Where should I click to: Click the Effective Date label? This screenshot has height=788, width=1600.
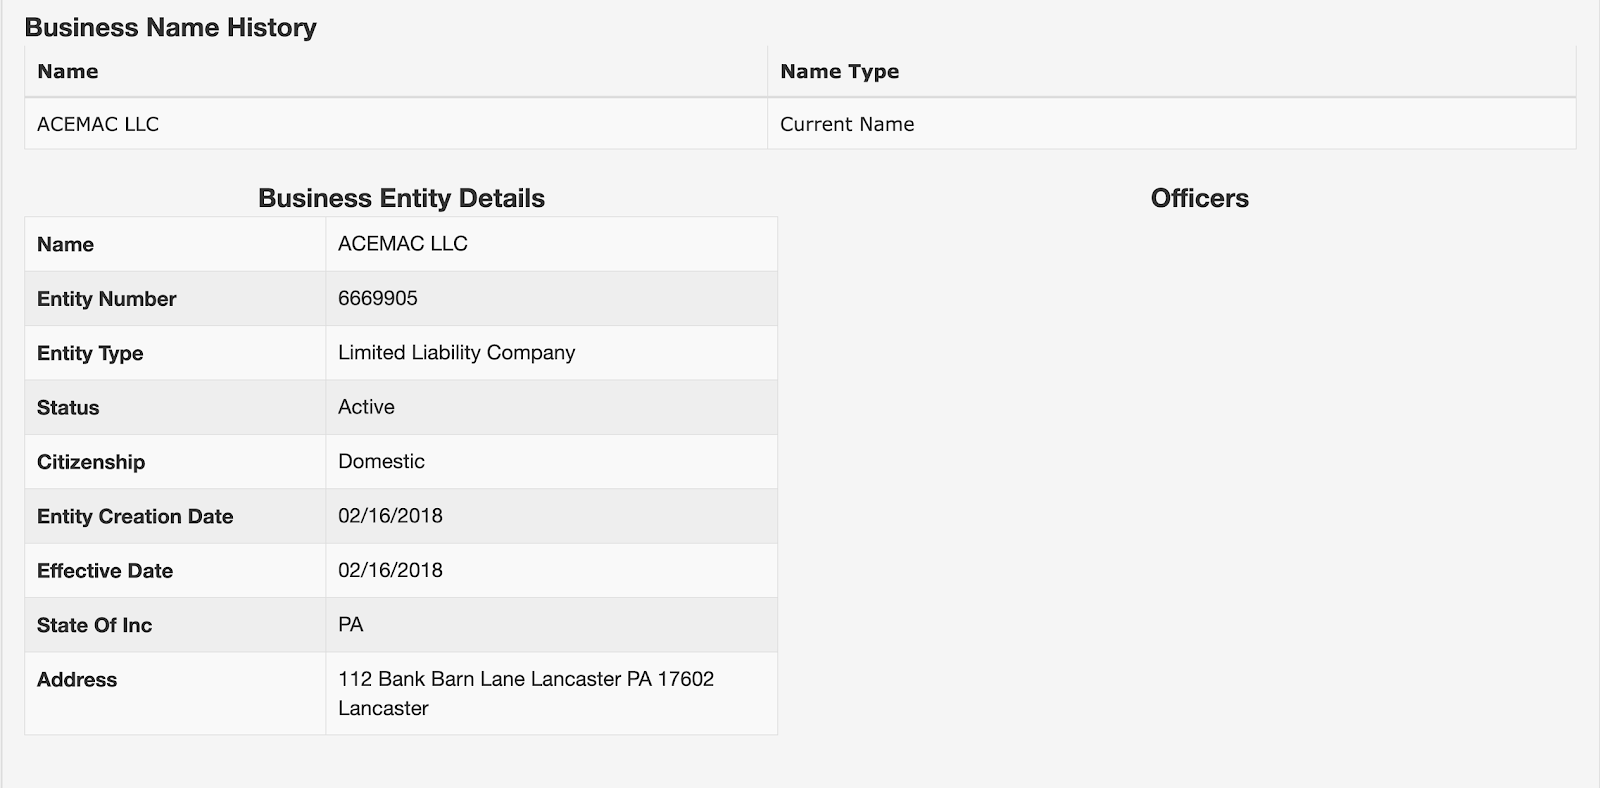[x=105, y=571]
